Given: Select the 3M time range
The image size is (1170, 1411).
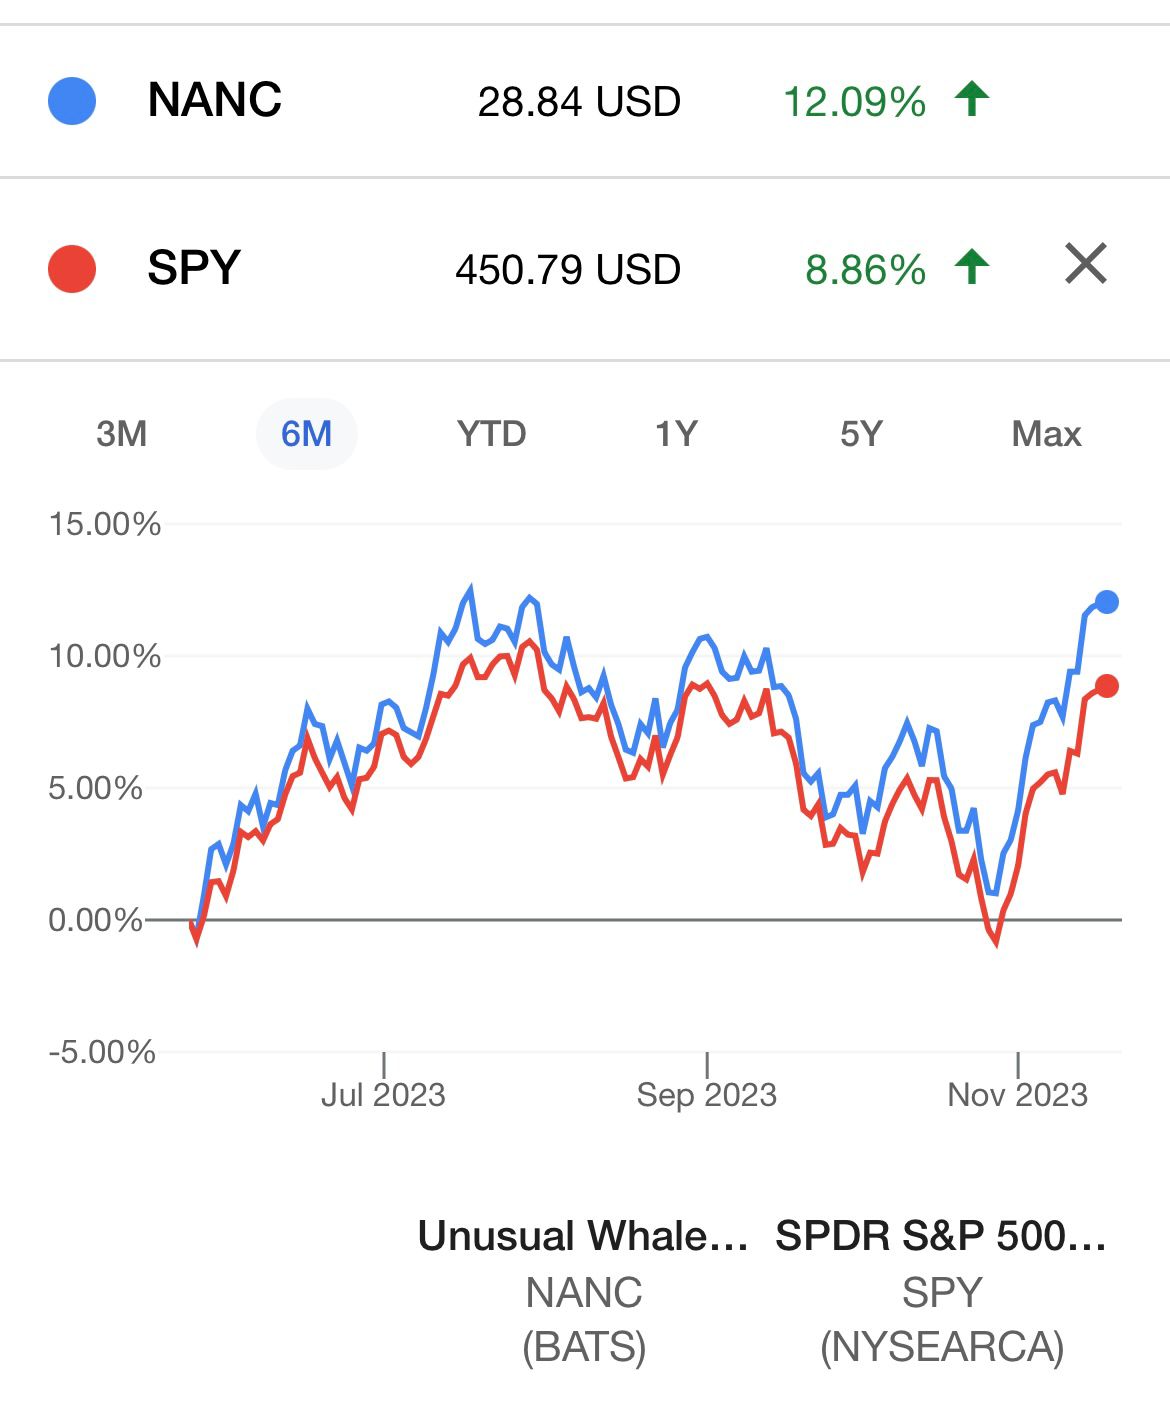Looking at the screenshot, I should point(122,434).
